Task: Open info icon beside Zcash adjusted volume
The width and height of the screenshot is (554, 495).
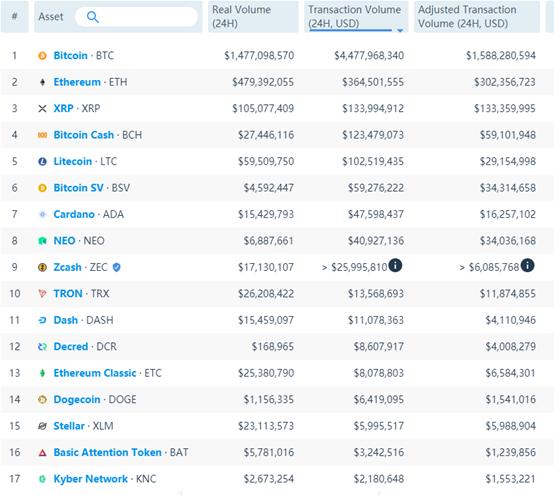Action: point(528,265)
